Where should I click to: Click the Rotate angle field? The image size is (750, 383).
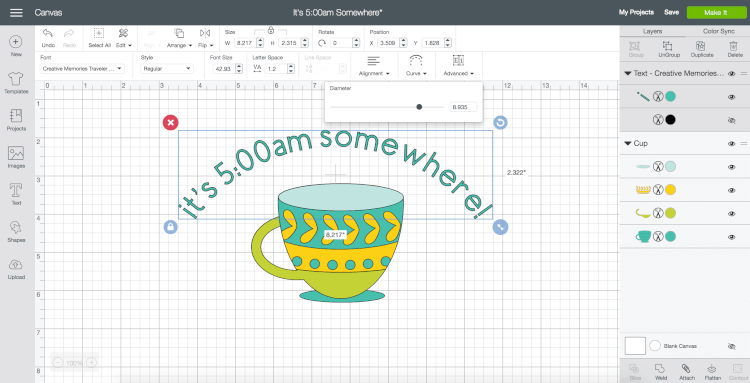(341, 43)
